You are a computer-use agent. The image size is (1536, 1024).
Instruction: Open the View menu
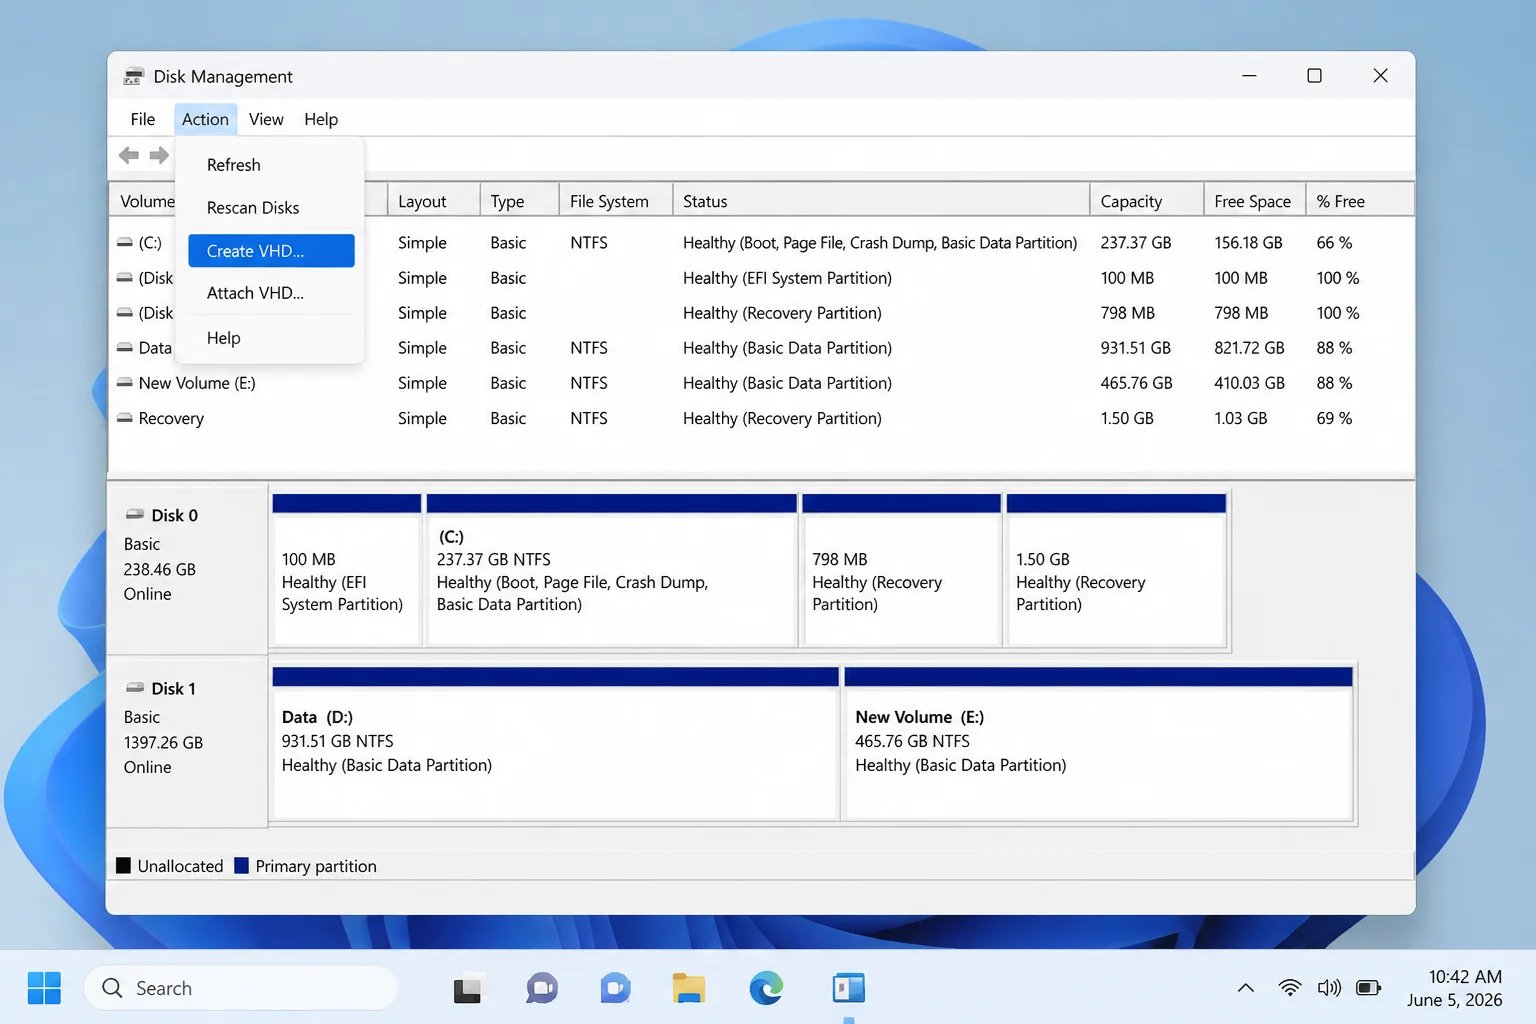pyautogui.click(x=266, y=119)
